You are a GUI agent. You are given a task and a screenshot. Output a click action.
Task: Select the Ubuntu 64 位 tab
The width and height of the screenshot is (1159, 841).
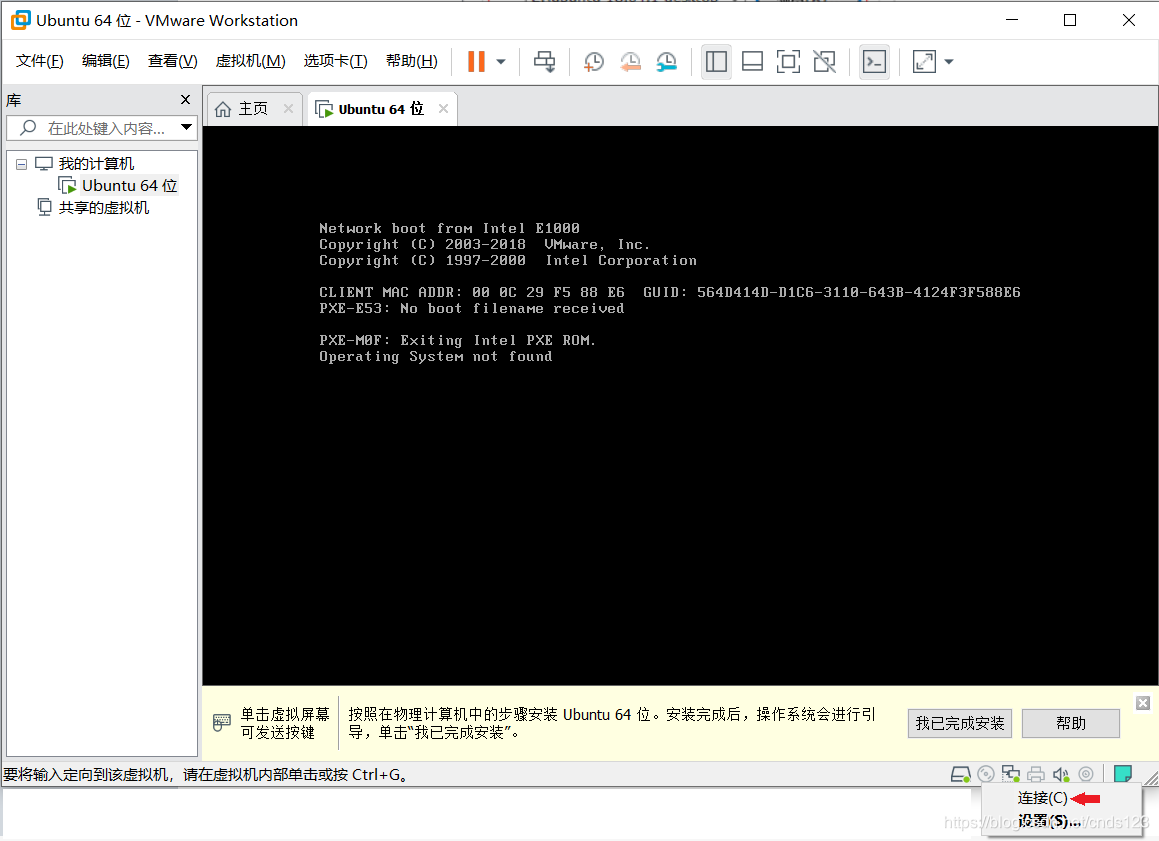(x=381, y=109)
